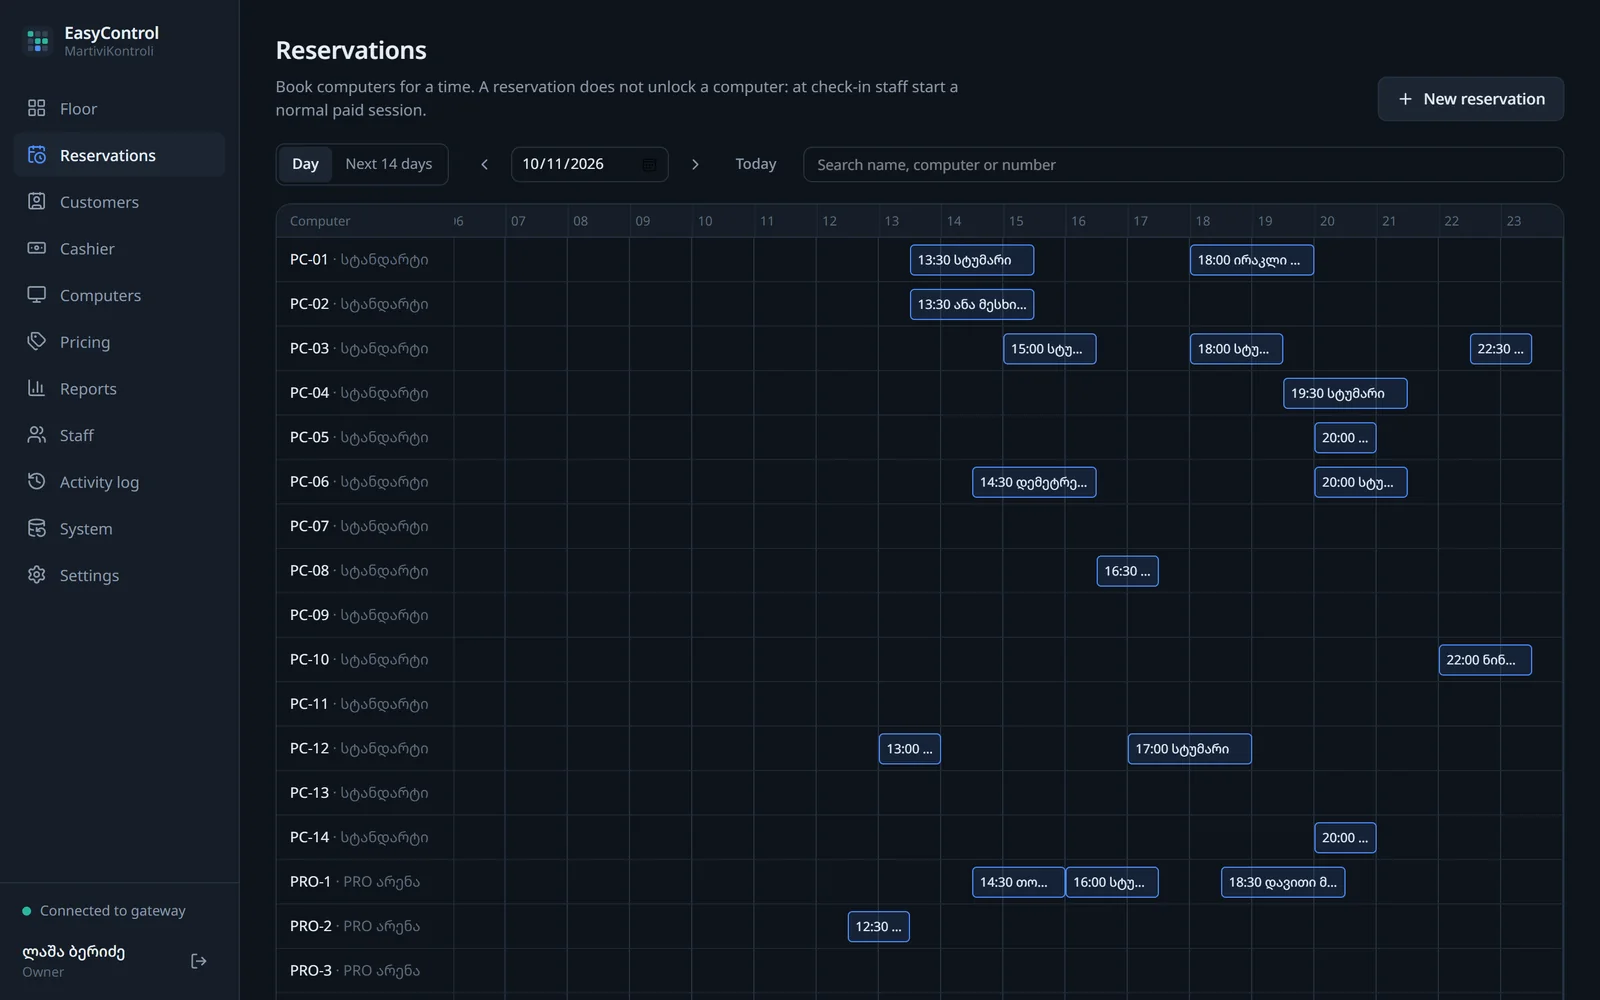
Task: Click the Computer column header
Action: click(320, 221)
